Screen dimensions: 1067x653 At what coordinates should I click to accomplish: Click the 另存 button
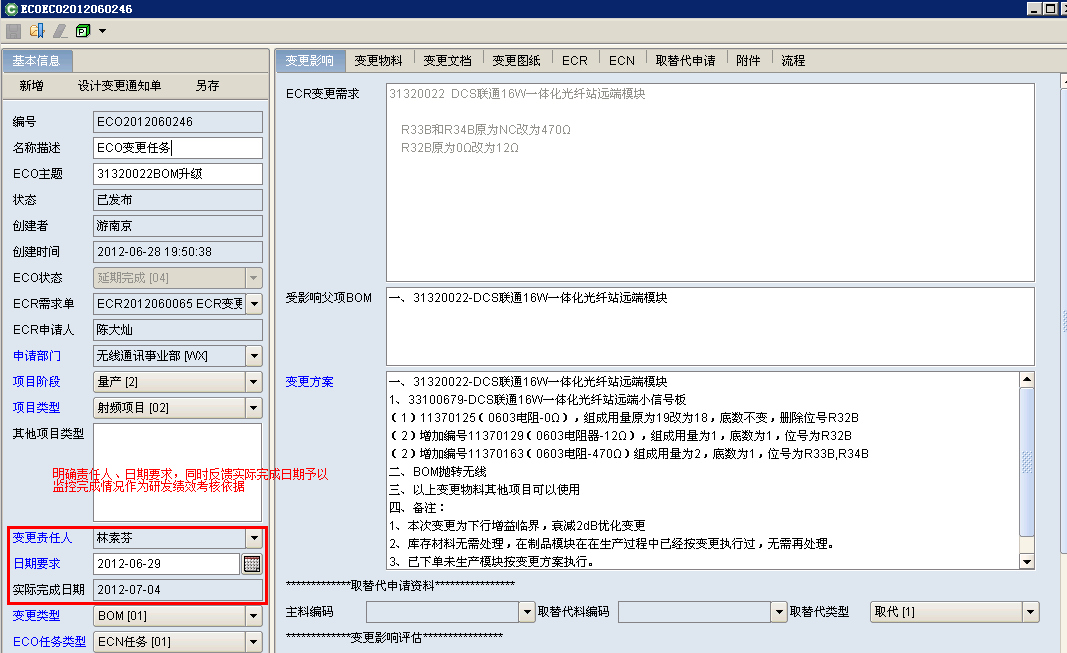click(x=207, y=86)
